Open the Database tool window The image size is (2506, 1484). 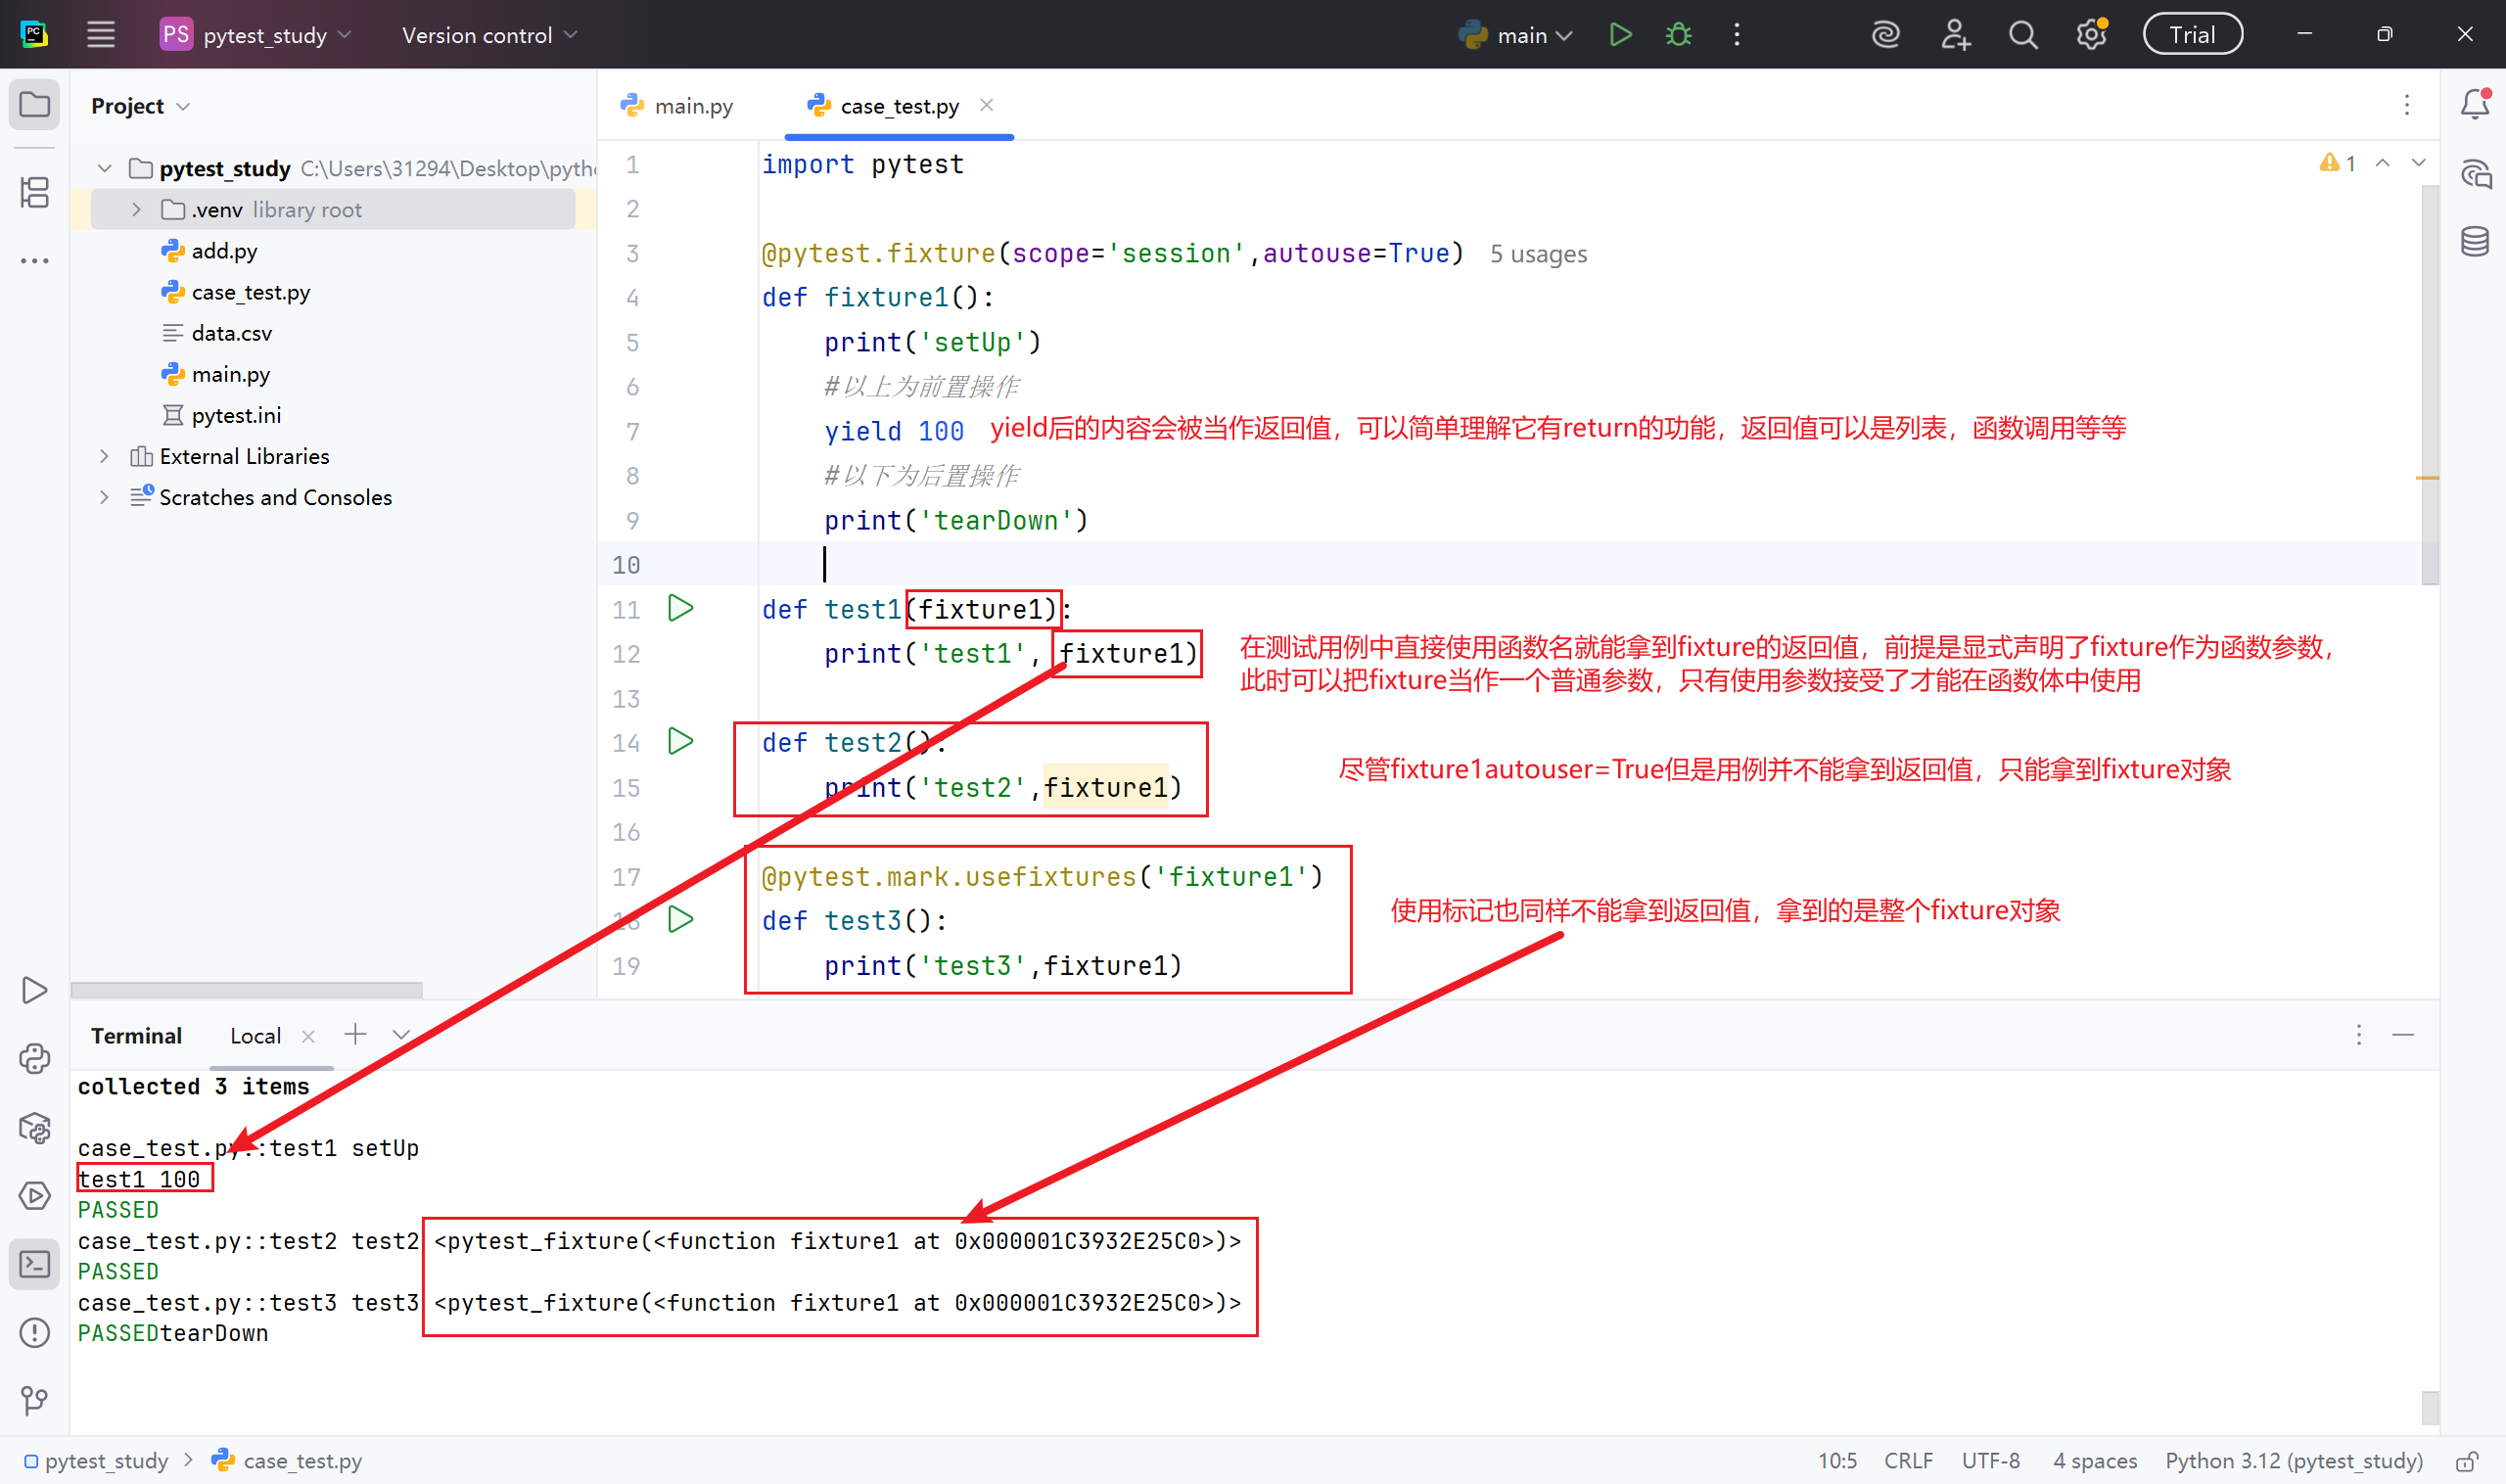(x=2474, y=241)
